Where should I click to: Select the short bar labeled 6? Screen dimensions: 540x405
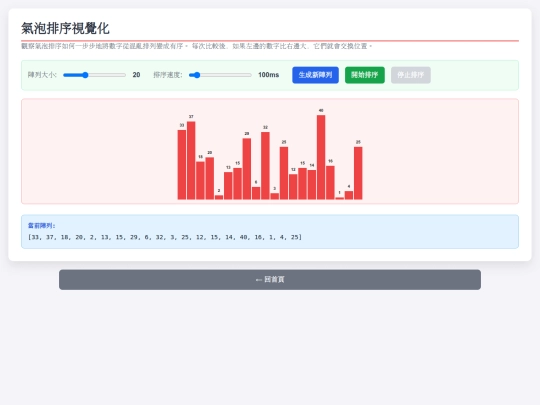(256, 193)
